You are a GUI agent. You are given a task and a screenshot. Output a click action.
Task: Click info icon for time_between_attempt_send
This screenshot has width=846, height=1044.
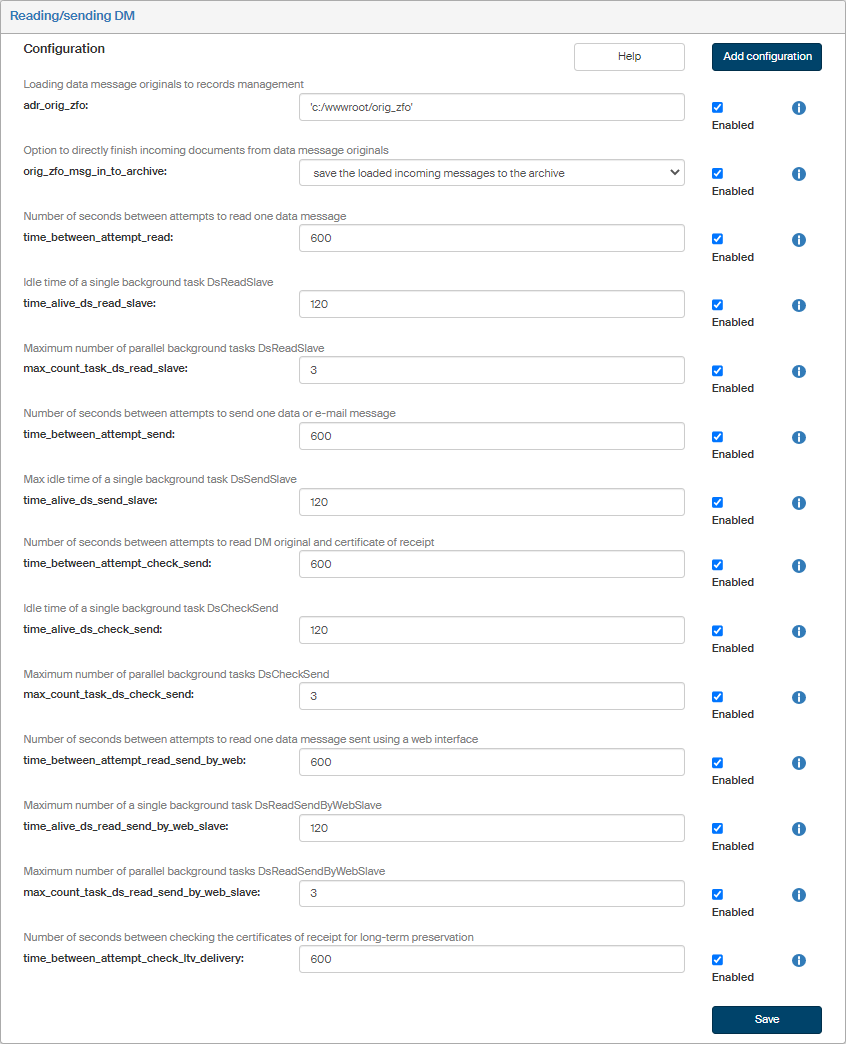[799, 437]
